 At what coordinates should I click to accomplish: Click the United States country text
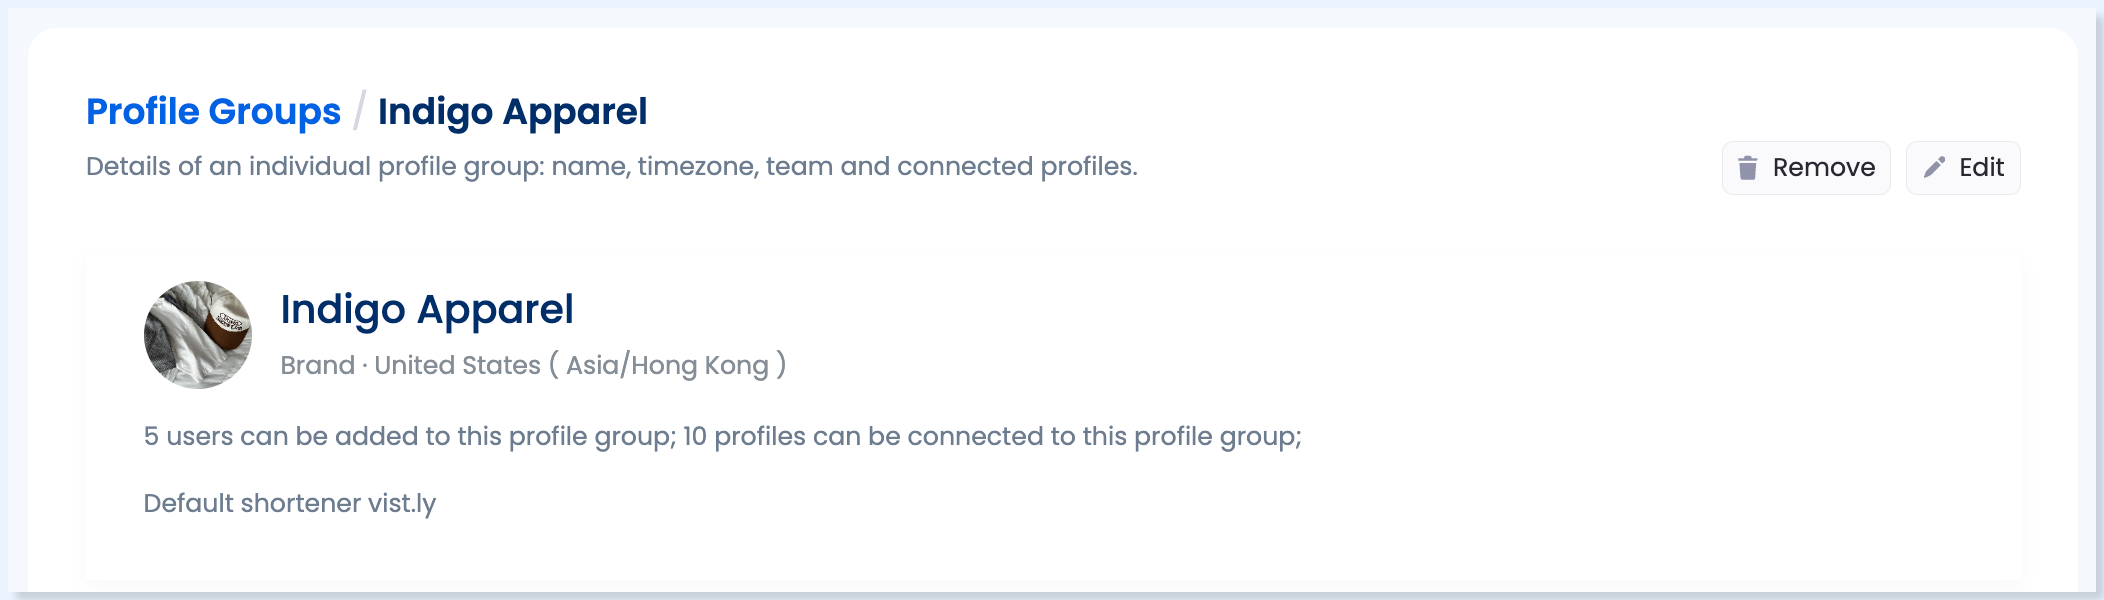[x=457, y=365]
